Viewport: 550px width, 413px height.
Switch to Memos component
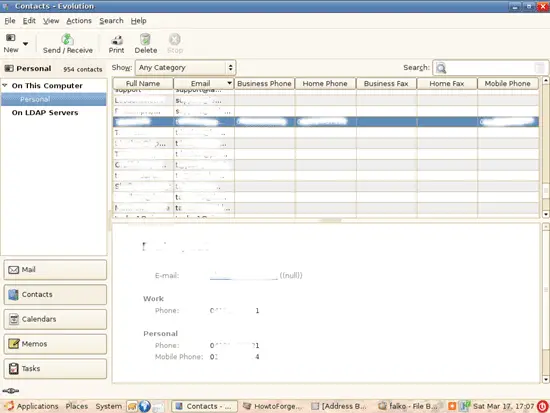[55, 344]
